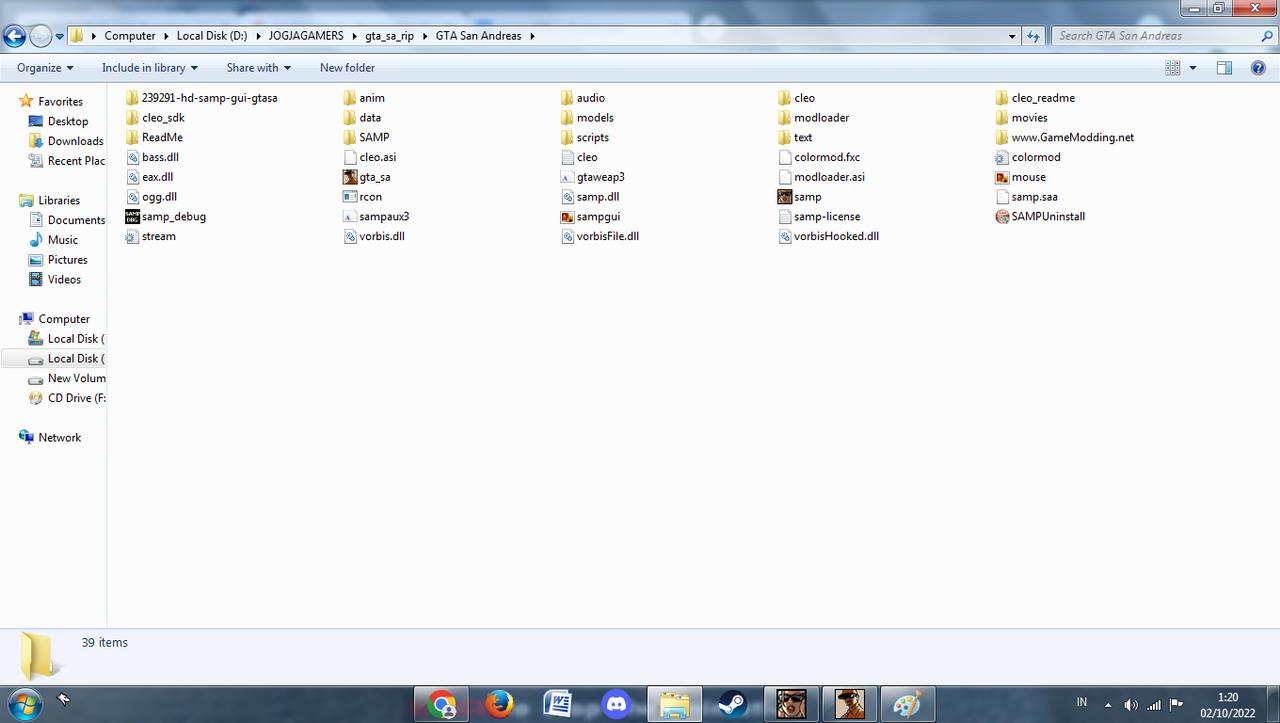Screen dimensions: 1280x723
Task: Open the Windows Start menu
Action: coord(25,703)
